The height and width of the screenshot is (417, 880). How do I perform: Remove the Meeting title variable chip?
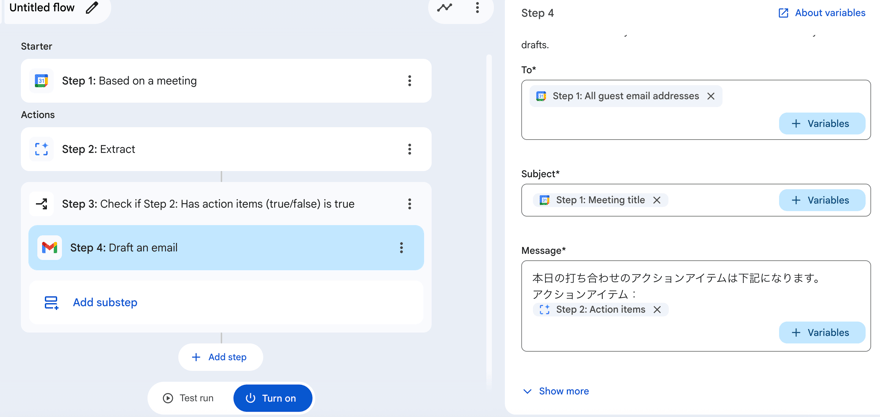click(x=657, y=200)
